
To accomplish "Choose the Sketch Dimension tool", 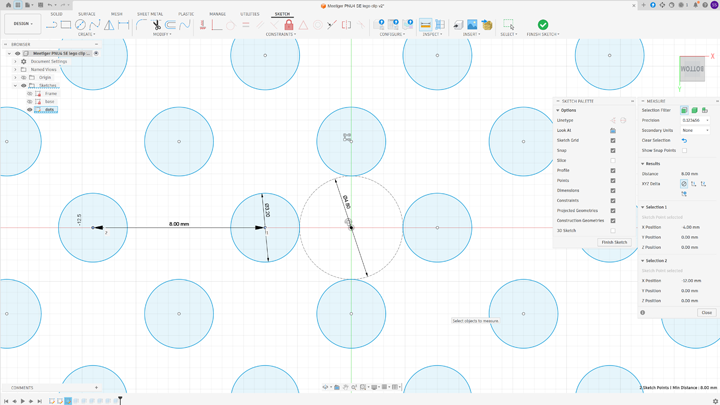I will [124, 25].
